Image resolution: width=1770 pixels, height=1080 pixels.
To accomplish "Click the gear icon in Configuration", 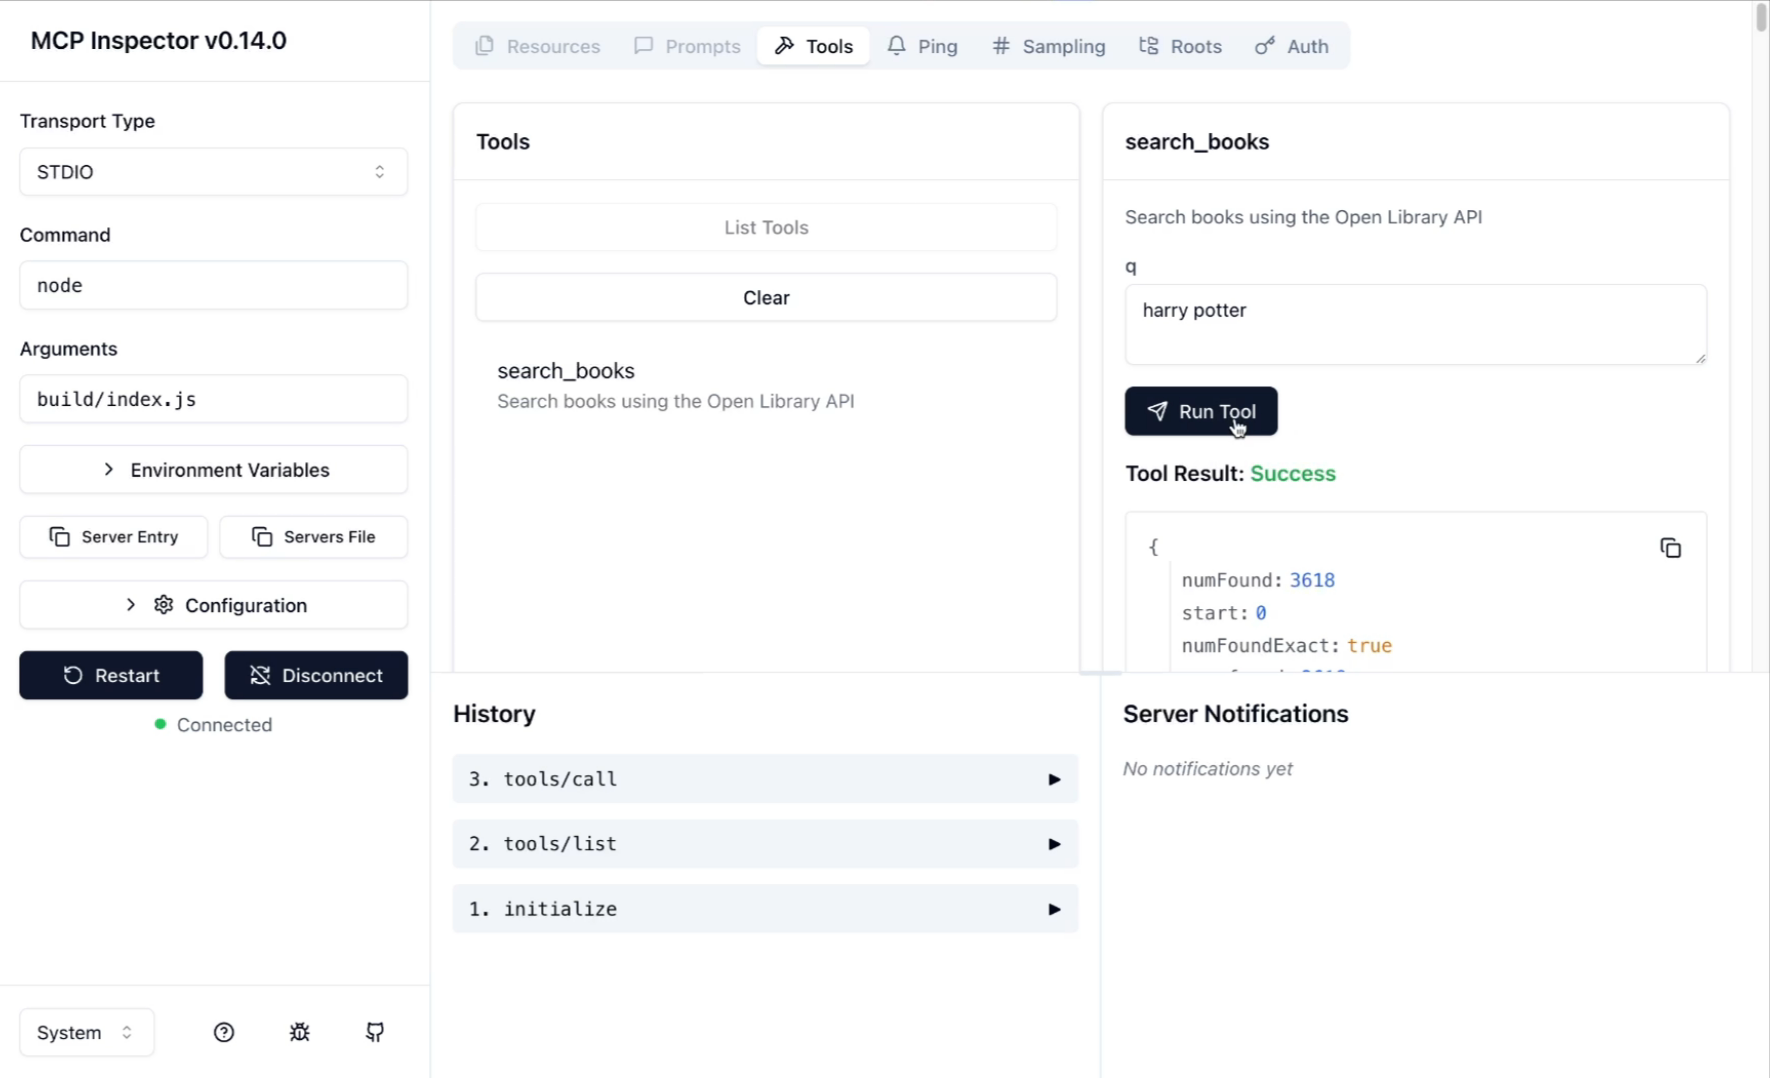I will point(164,605).
